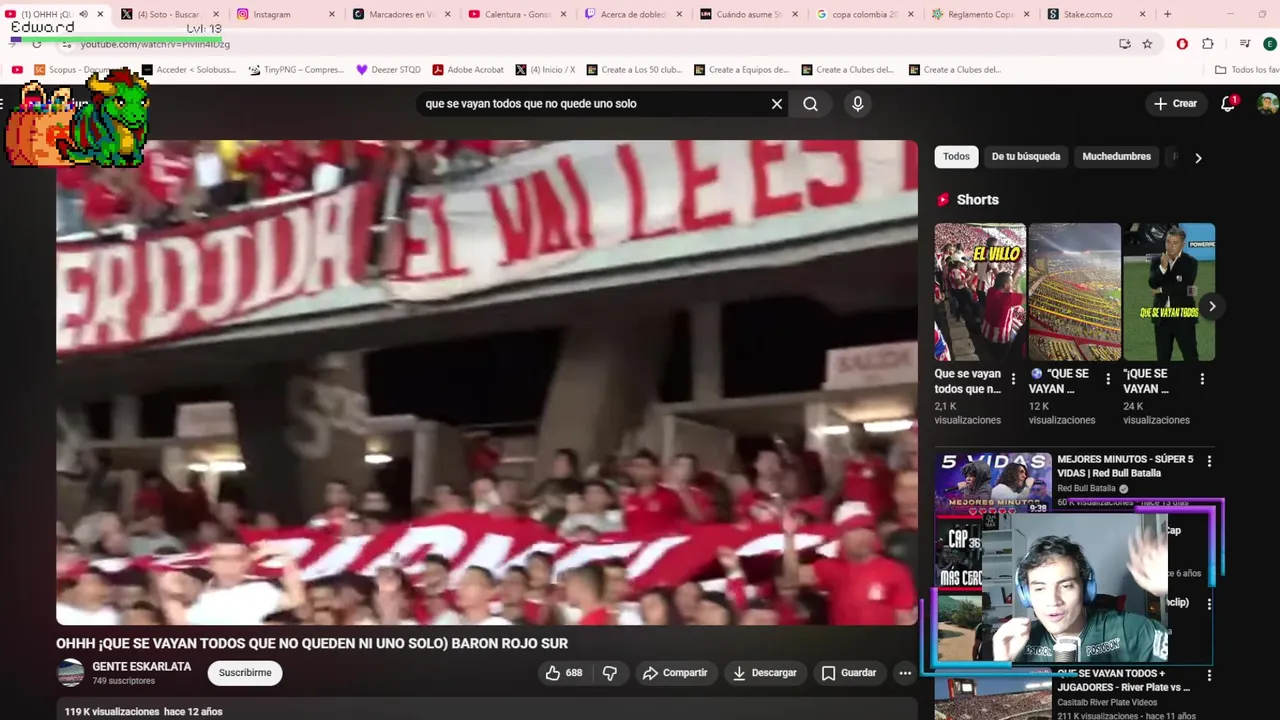The image size is (1280, 720).
Task: Open the YouTube account avatar menu
Action: [1267, 104]
